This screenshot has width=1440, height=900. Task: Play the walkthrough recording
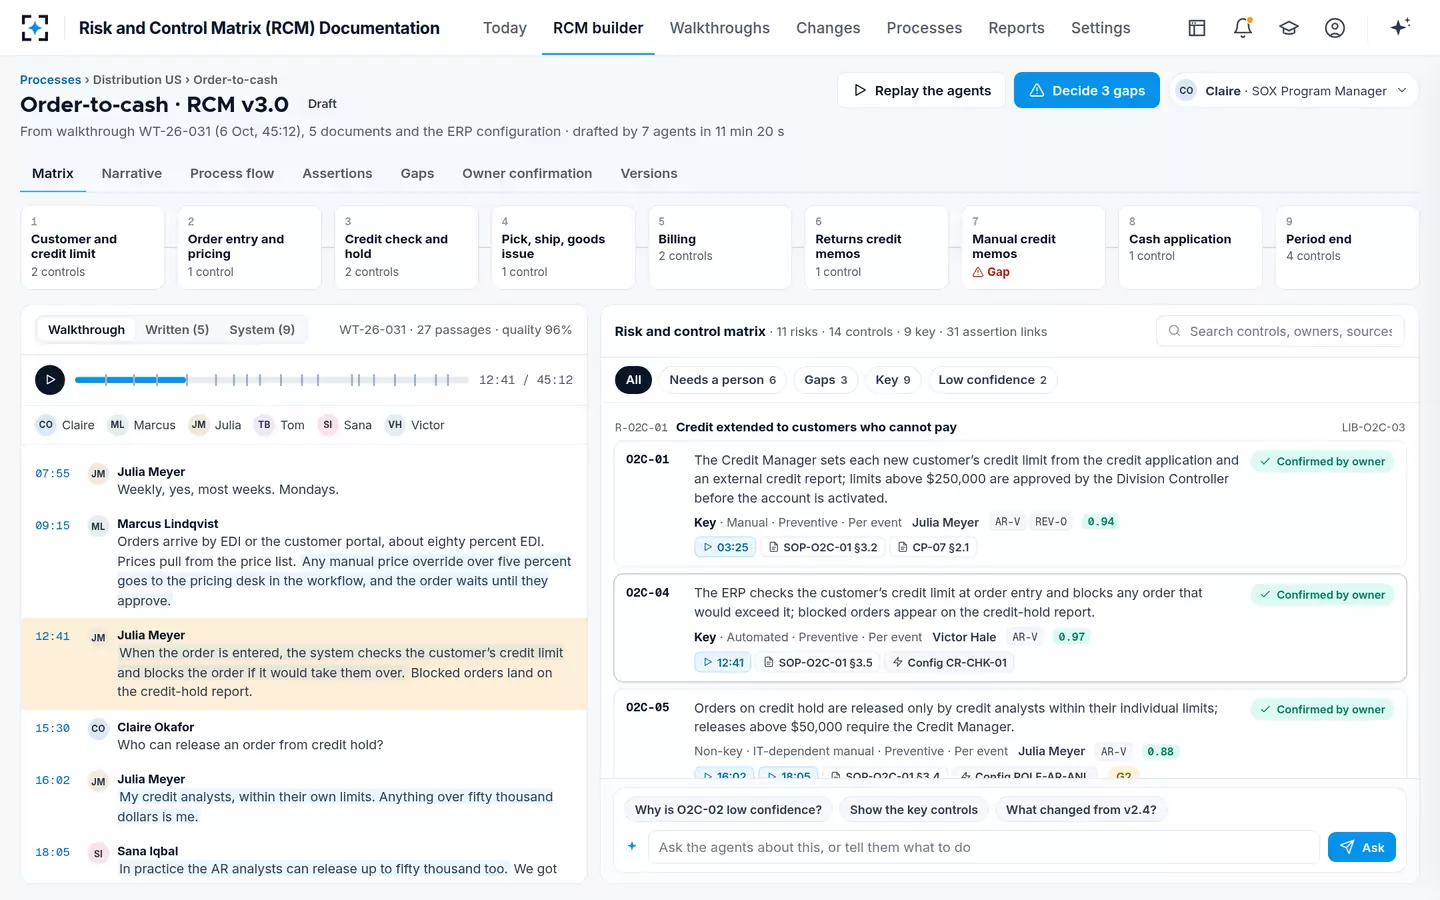point(50,380)
